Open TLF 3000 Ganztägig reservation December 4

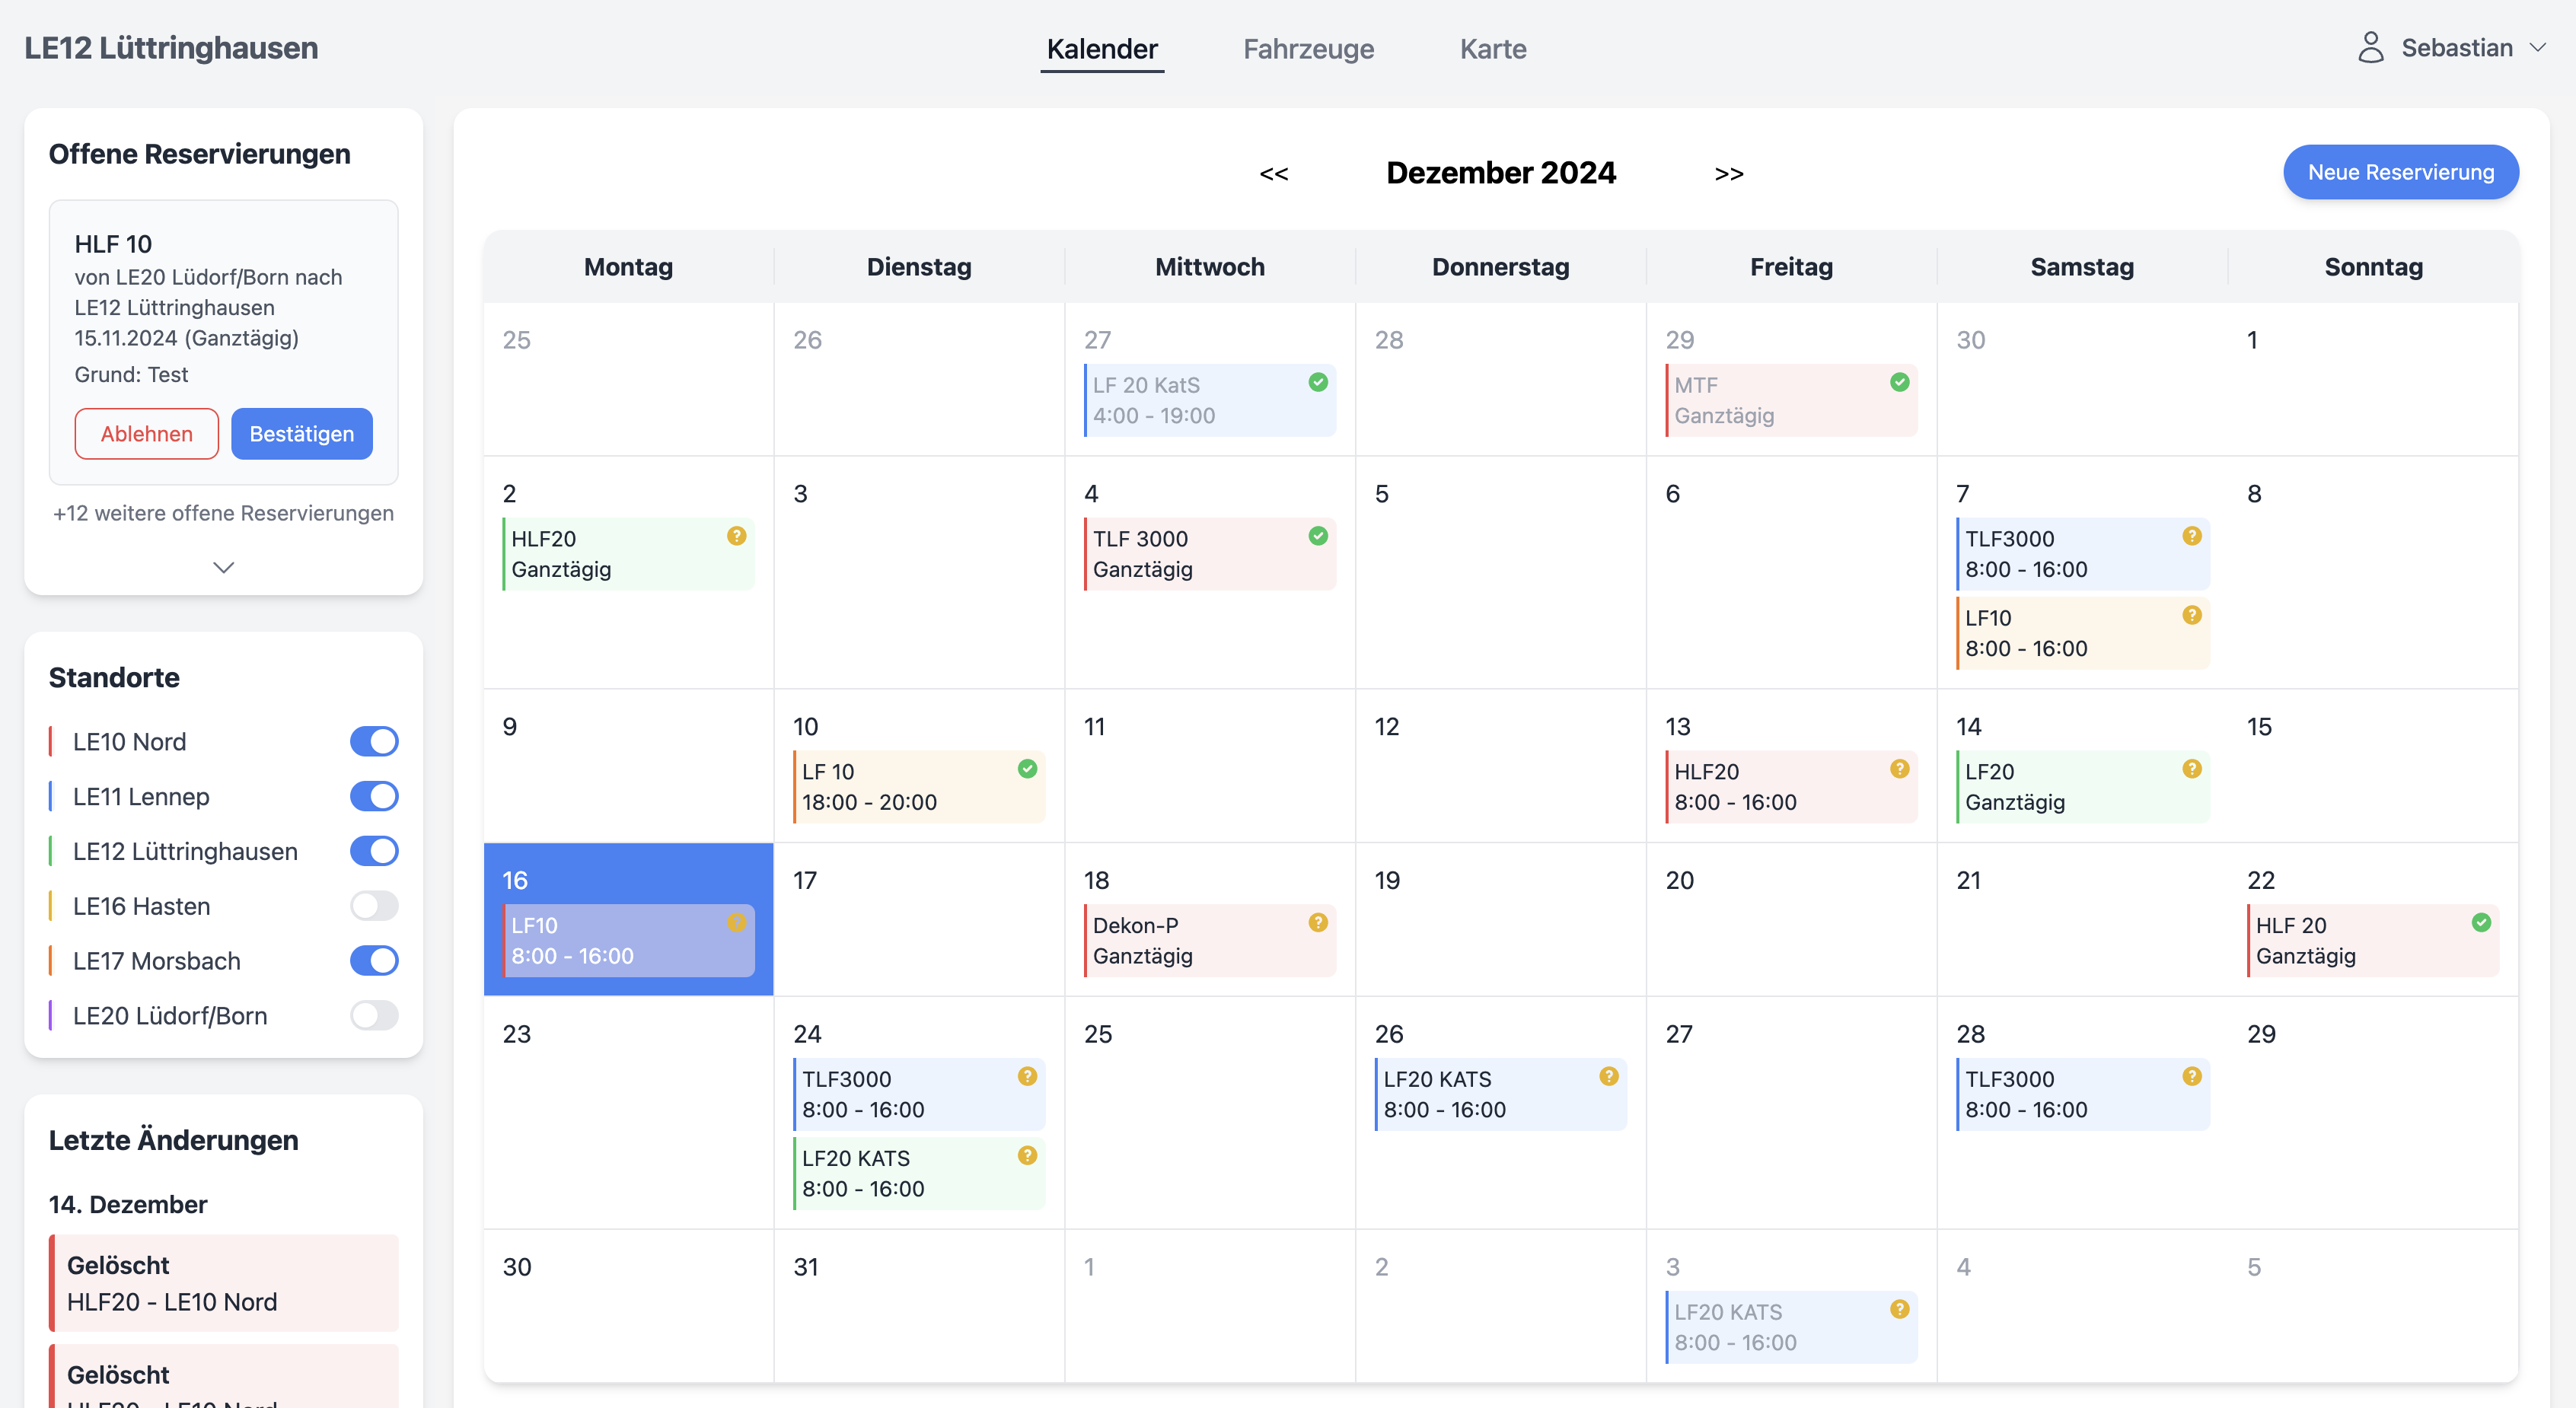pos(1210,554)
